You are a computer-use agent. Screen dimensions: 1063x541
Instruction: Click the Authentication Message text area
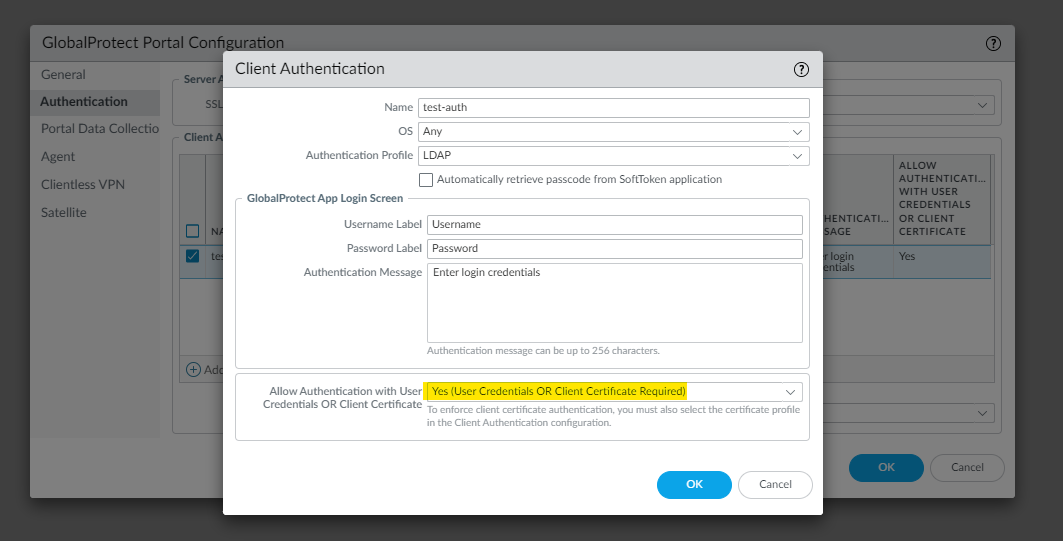pos(614,303)
